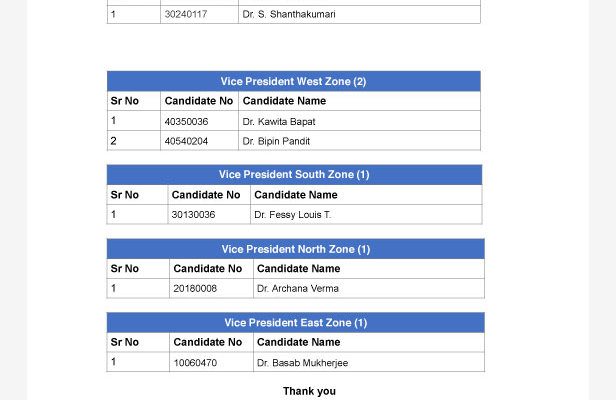616x400 pixels.
Task: Select candidate name Dr. Archana Verma
Action: tap(297, 288)
